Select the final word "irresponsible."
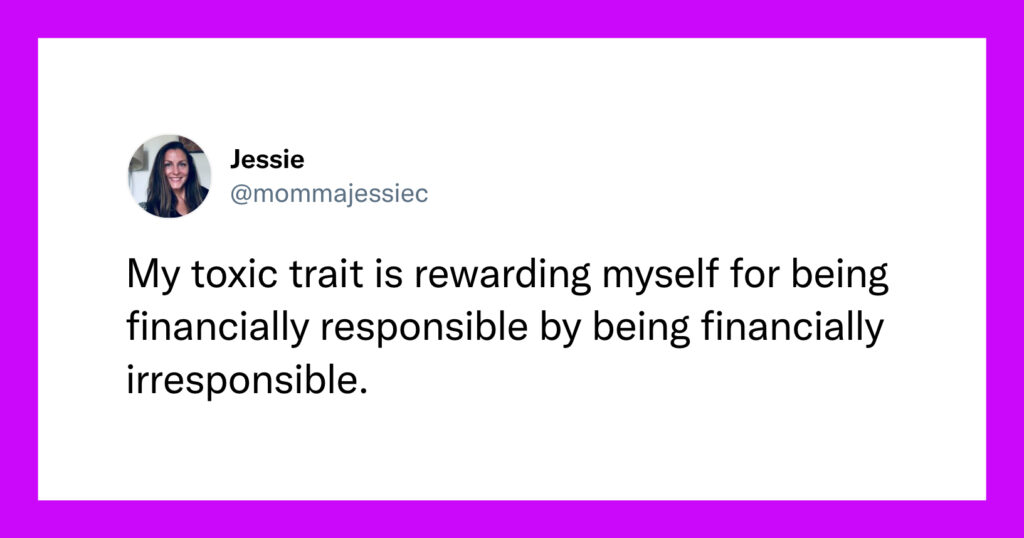 (248, 381)
